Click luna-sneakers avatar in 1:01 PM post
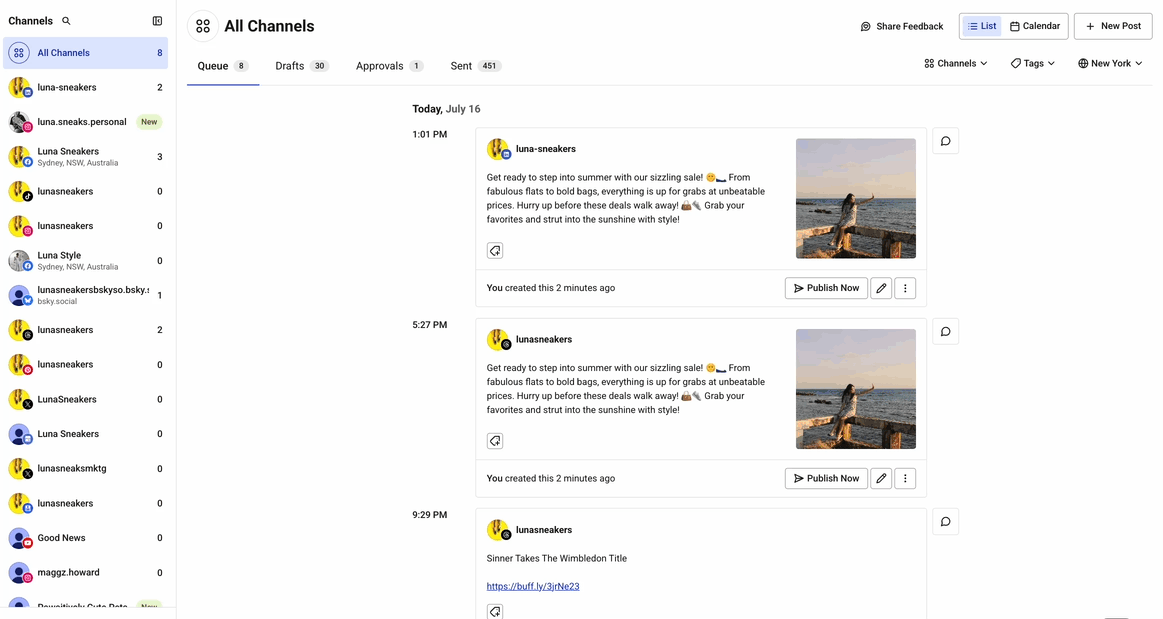This screenshot has width=1163, height=619. pos(498,149)
